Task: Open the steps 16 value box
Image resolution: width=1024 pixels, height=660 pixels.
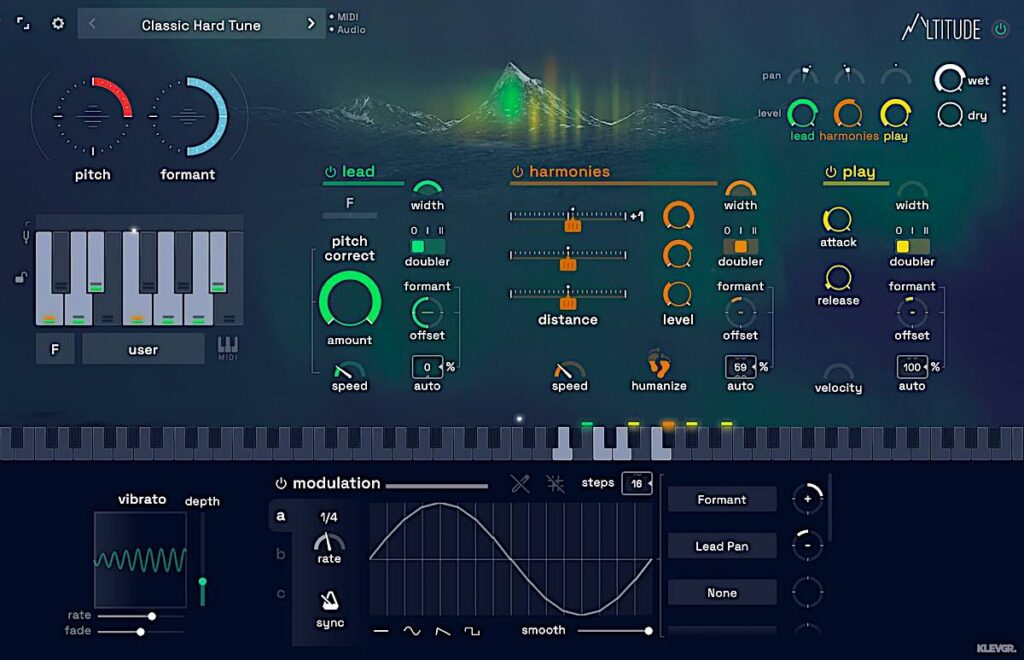Action: (x=637, y=483)
